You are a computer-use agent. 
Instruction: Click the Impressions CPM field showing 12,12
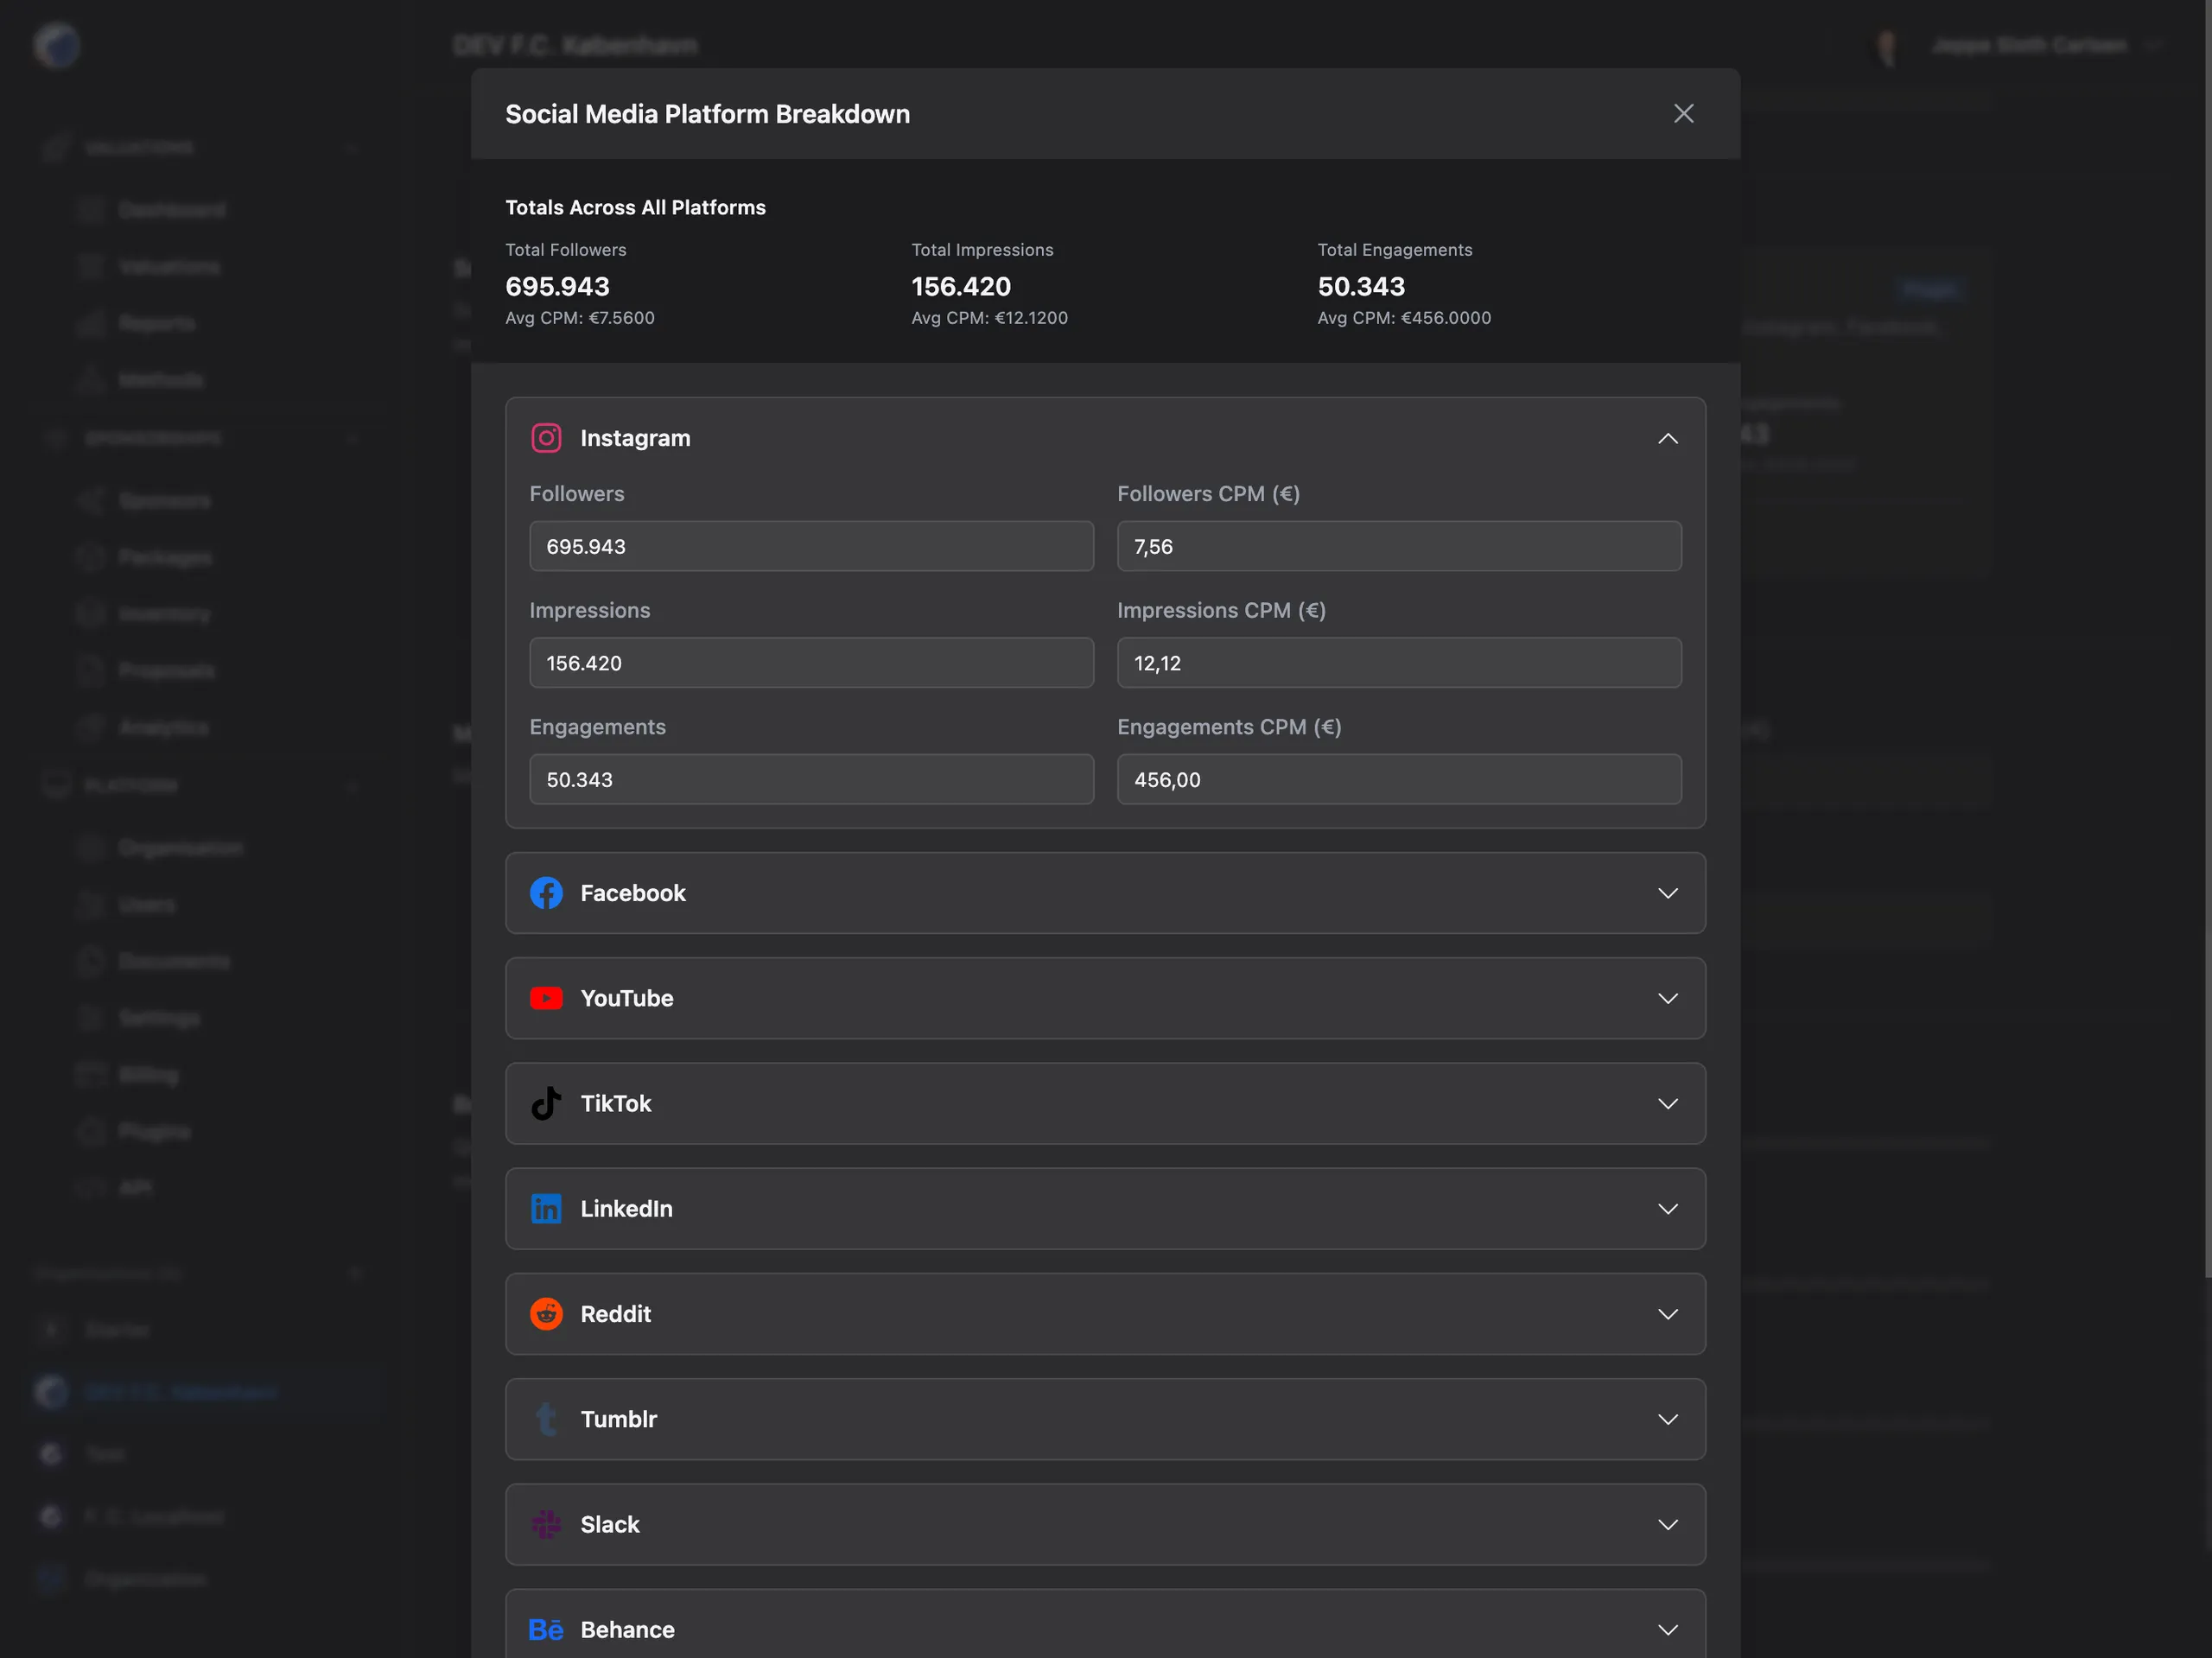click(1399, 663)
